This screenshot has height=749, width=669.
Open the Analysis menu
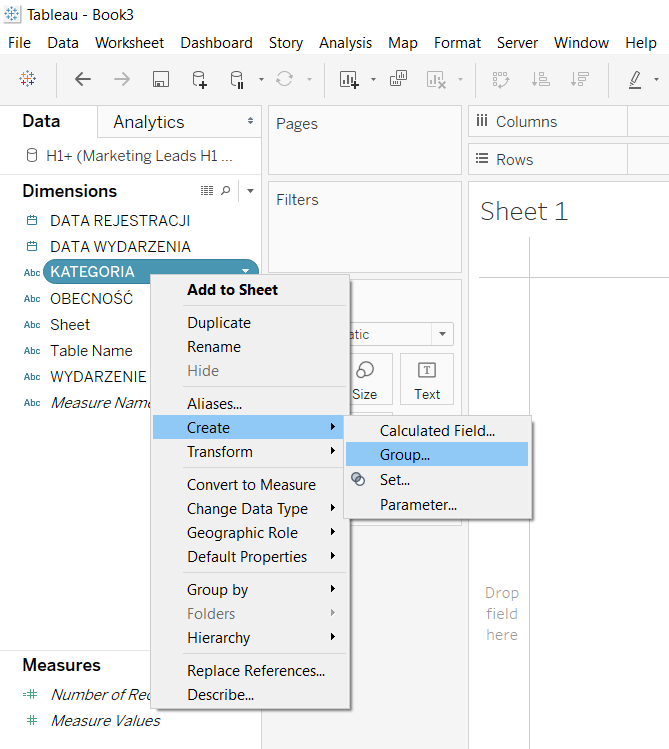click(345, 43)
